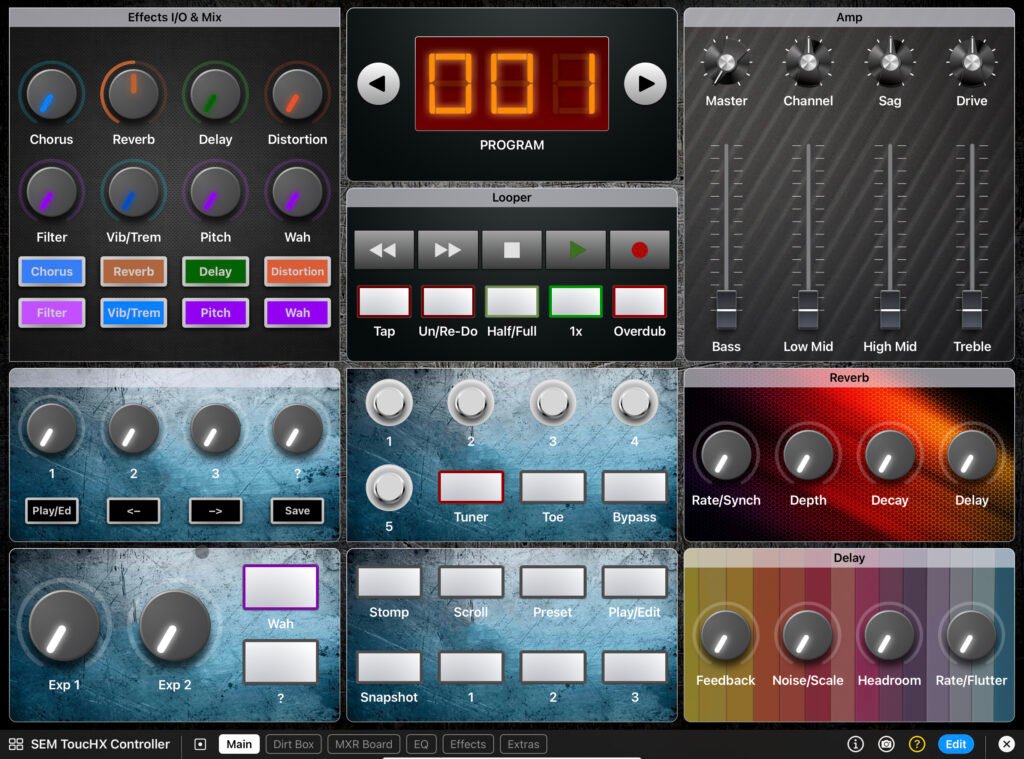Tap the looper Tap tempo pad
1024x759 pixels.
point(384,302)
